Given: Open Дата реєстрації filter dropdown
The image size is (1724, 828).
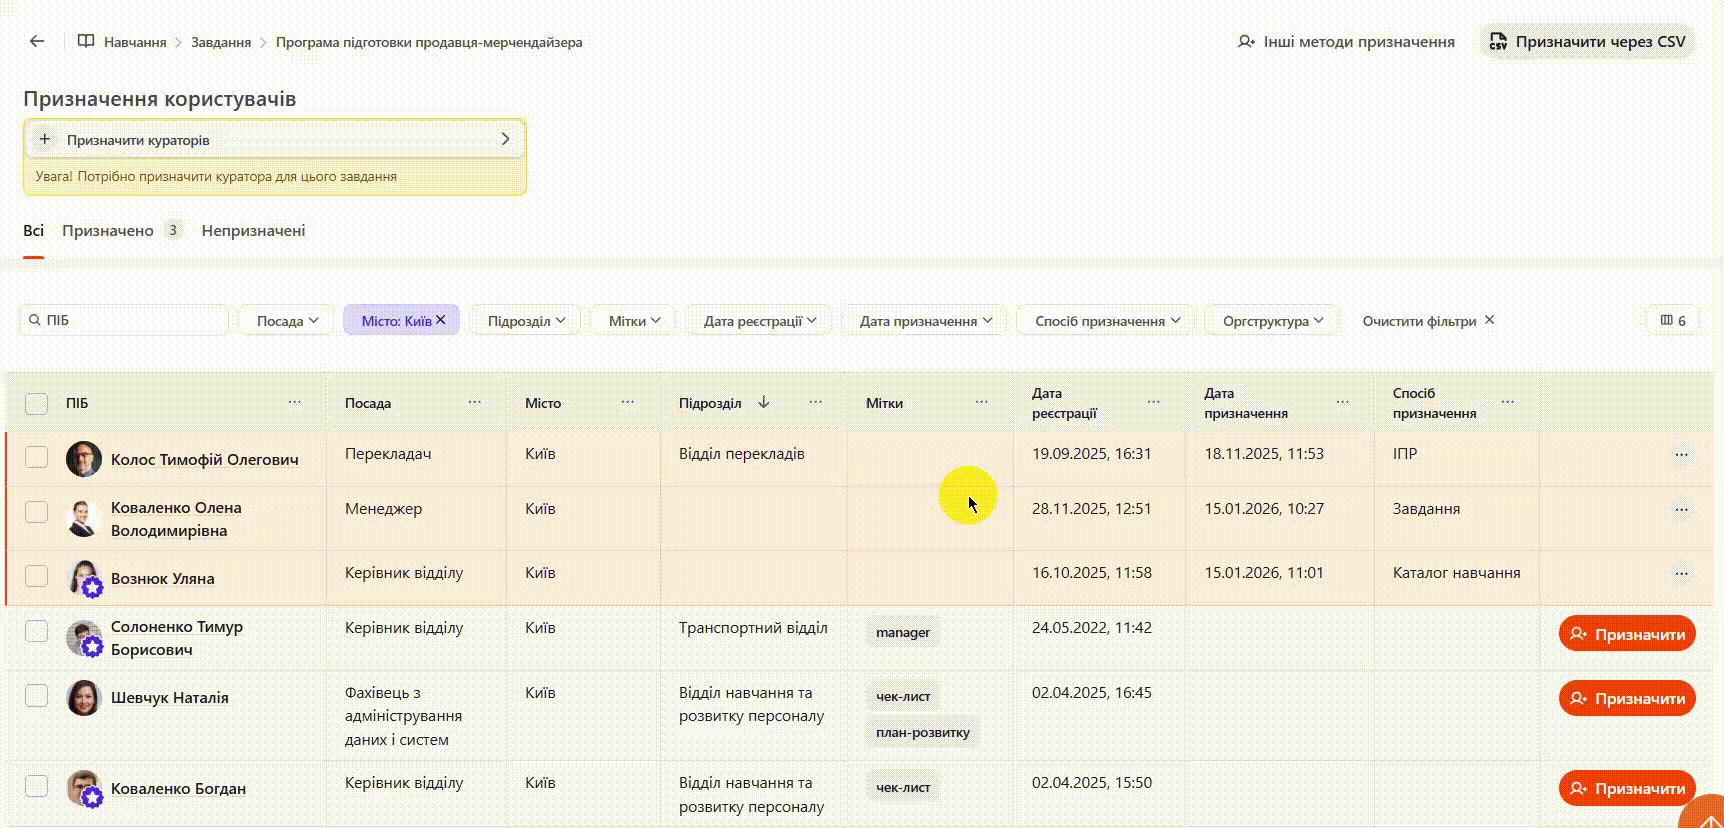Looking at the screenshot, I should 759,321.
